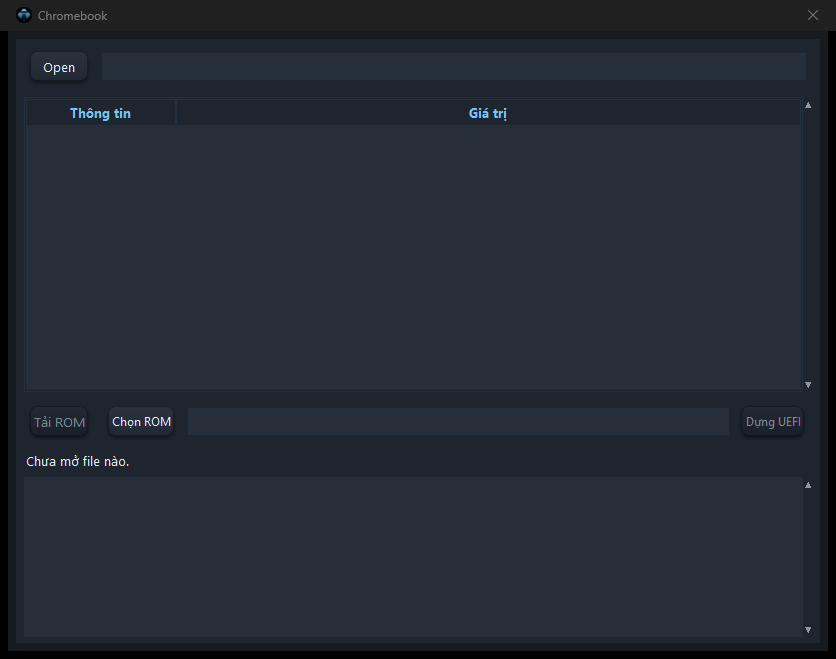
Task: Select the Thông tin column header
Action: [101, 113]
